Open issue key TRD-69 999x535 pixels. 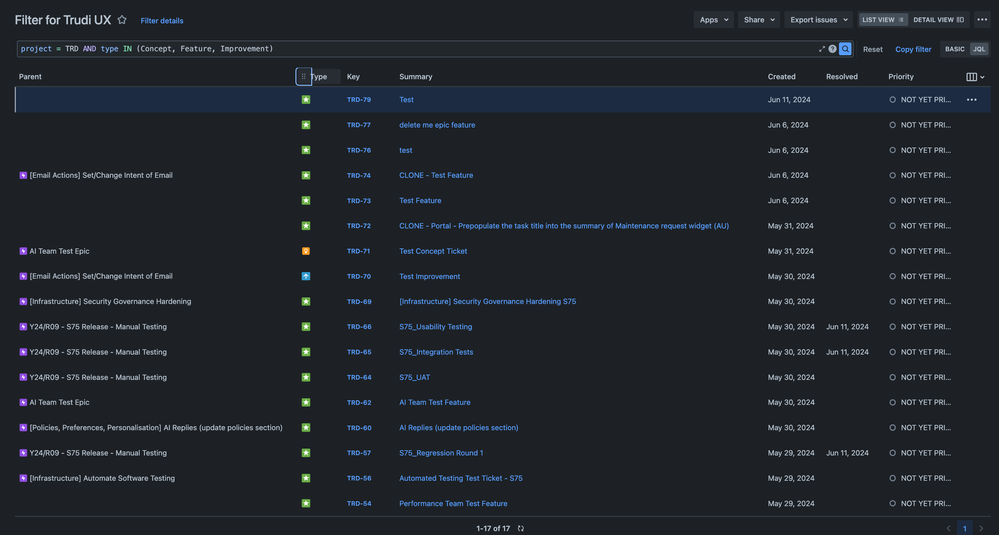[359, 301]
